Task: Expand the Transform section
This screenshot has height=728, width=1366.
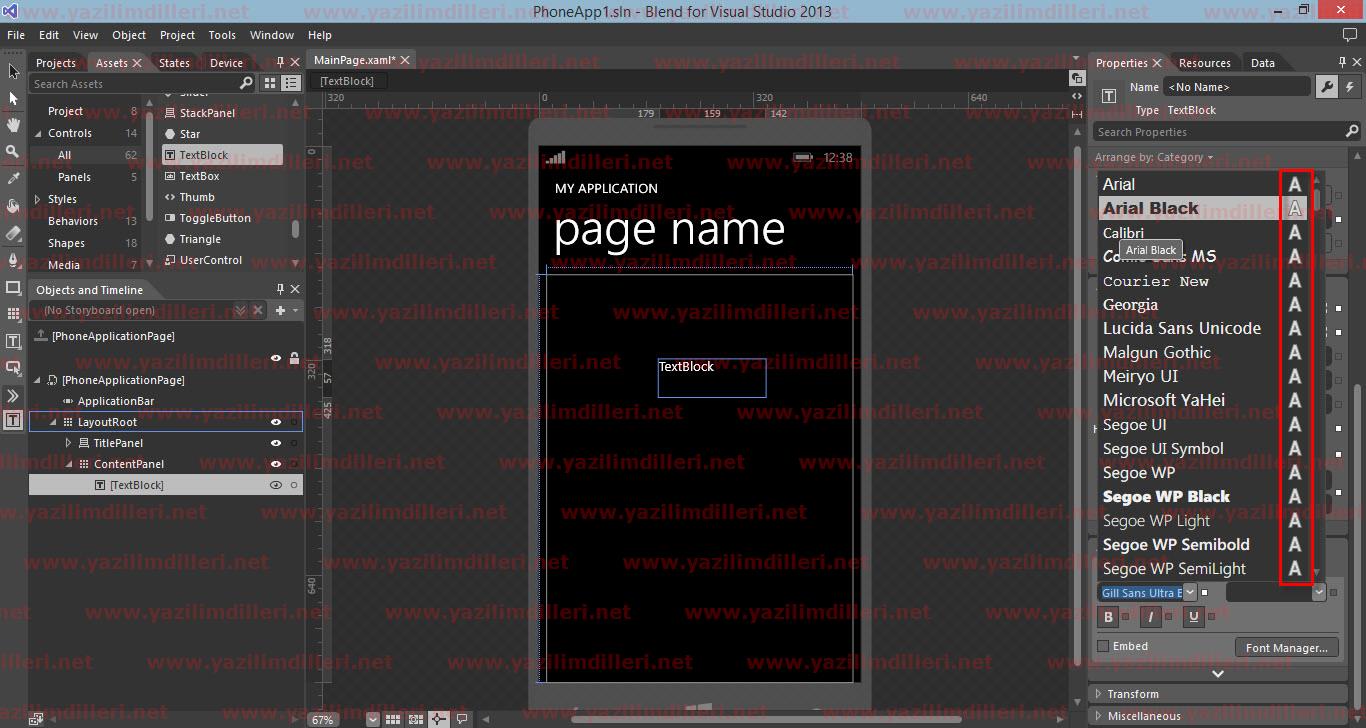Action: tap(1099, 694)
